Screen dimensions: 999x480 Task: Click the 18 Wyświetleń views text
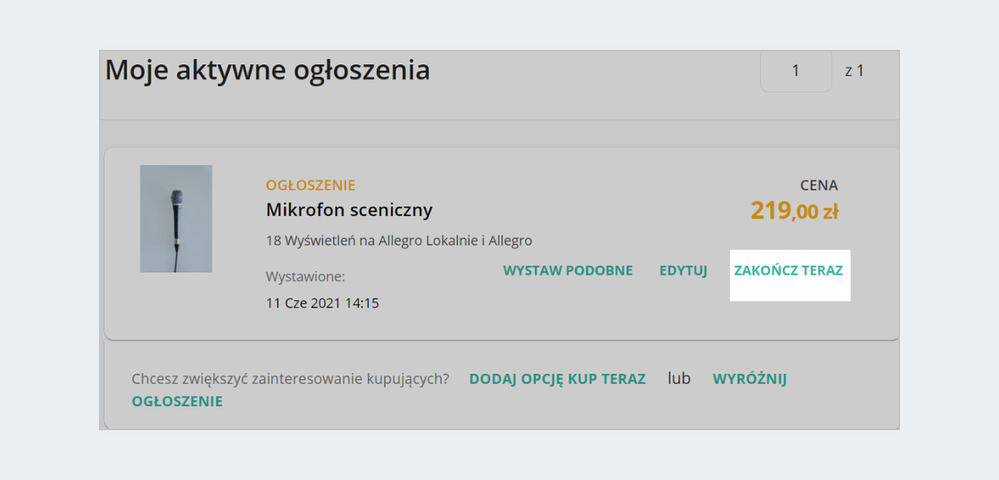pyautogui.click(x=399, y=240)
